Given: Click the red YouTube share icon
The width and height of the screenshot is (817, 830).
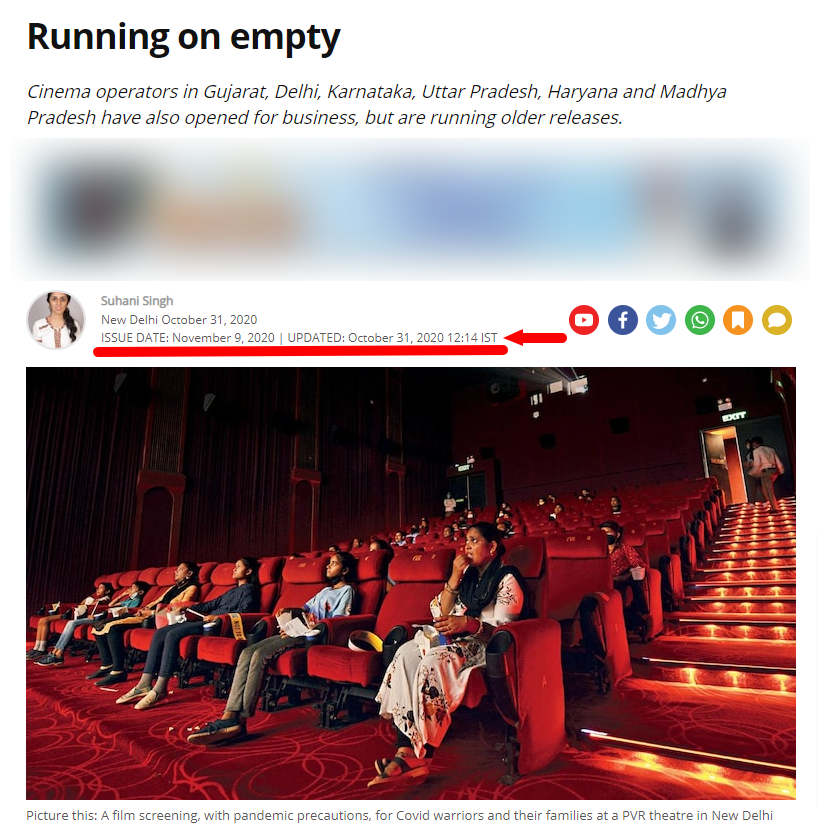Looking at the screenshot, I should click(583, 320).
